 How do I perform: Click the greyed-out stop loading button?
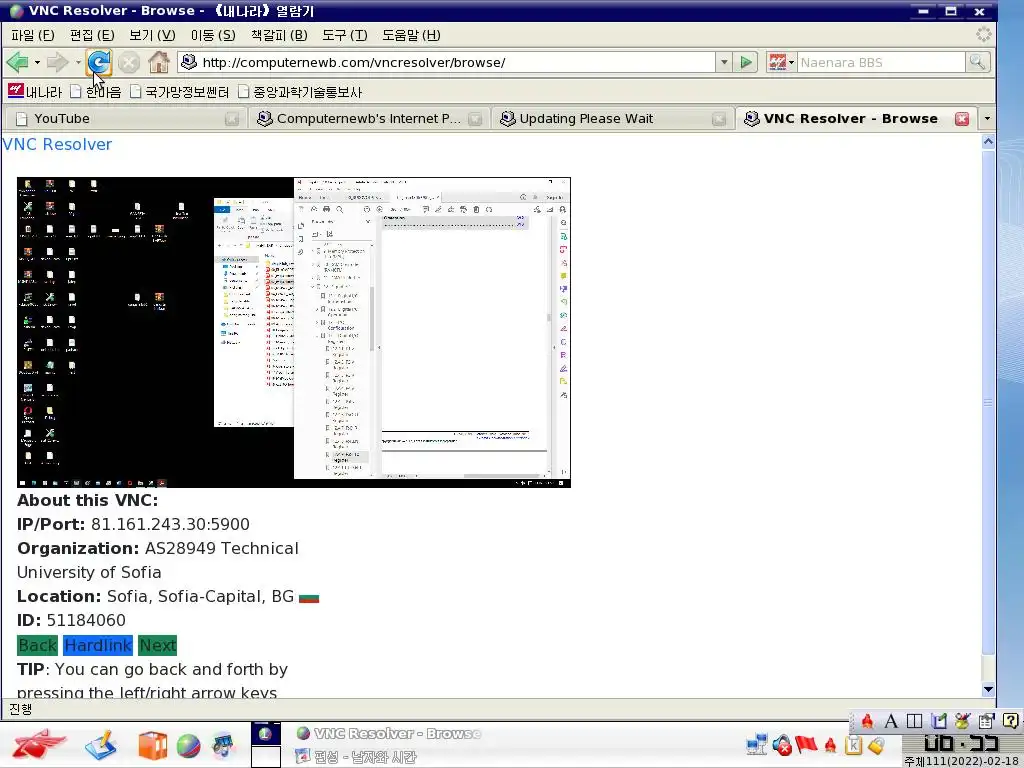(x=129, y=63)
